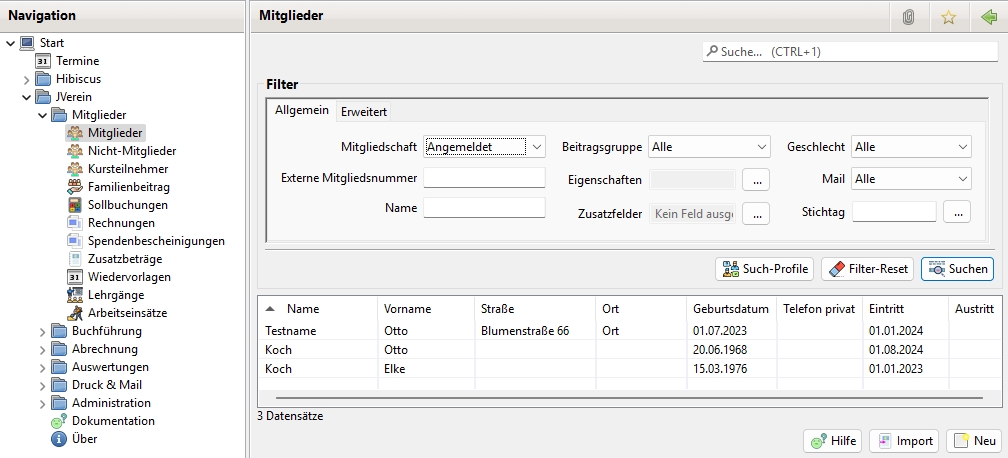Image resolution: width=1008 pixels, height=458 pixels.
Task: Click the star favorites icon
Action: 948,16
